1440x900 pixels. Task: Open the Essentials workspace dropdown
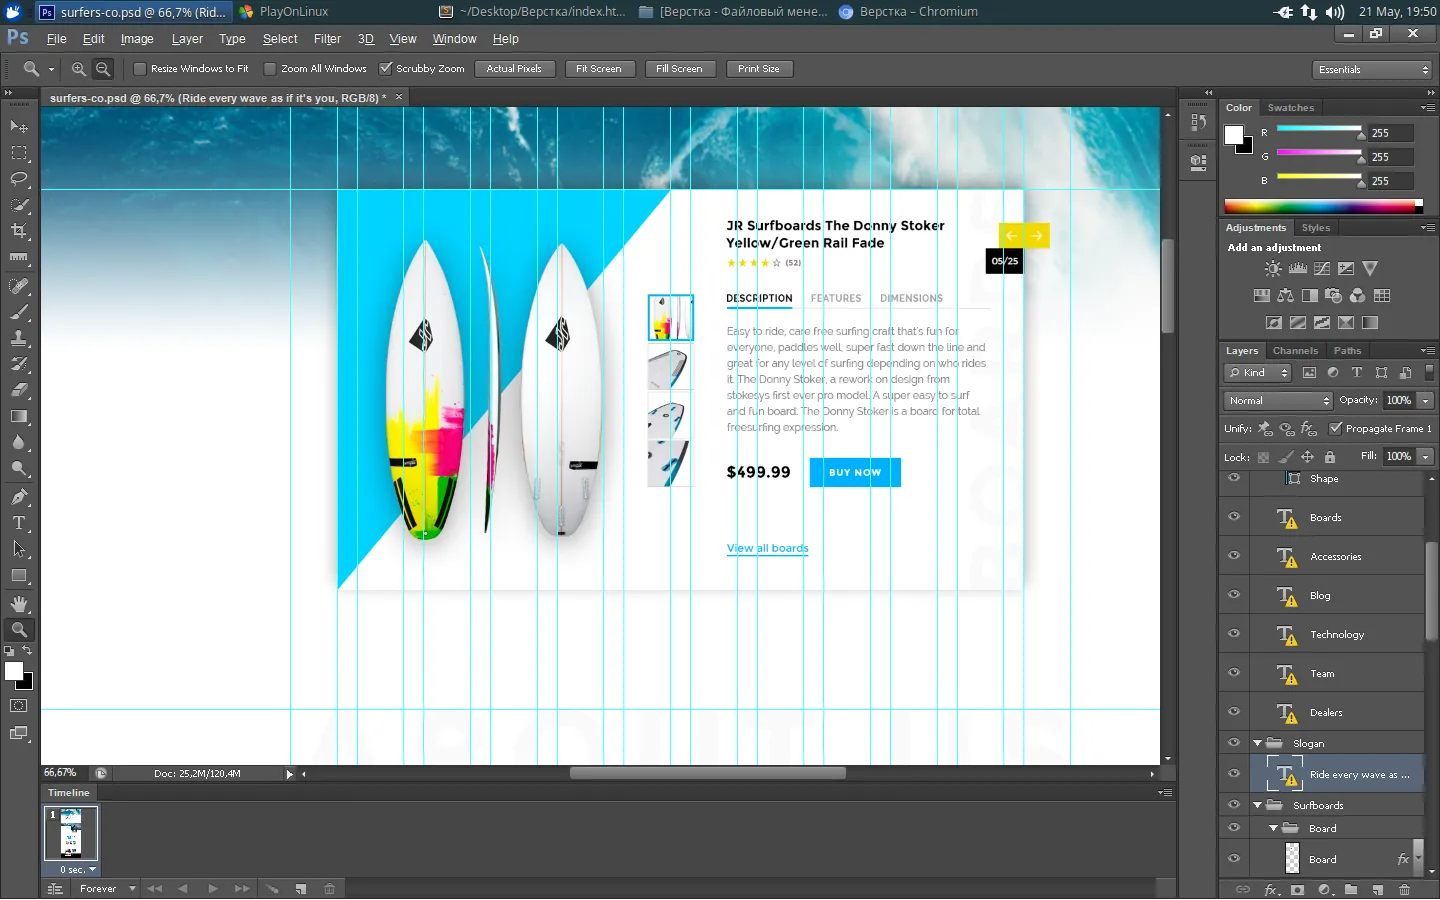coord(1373,69)
